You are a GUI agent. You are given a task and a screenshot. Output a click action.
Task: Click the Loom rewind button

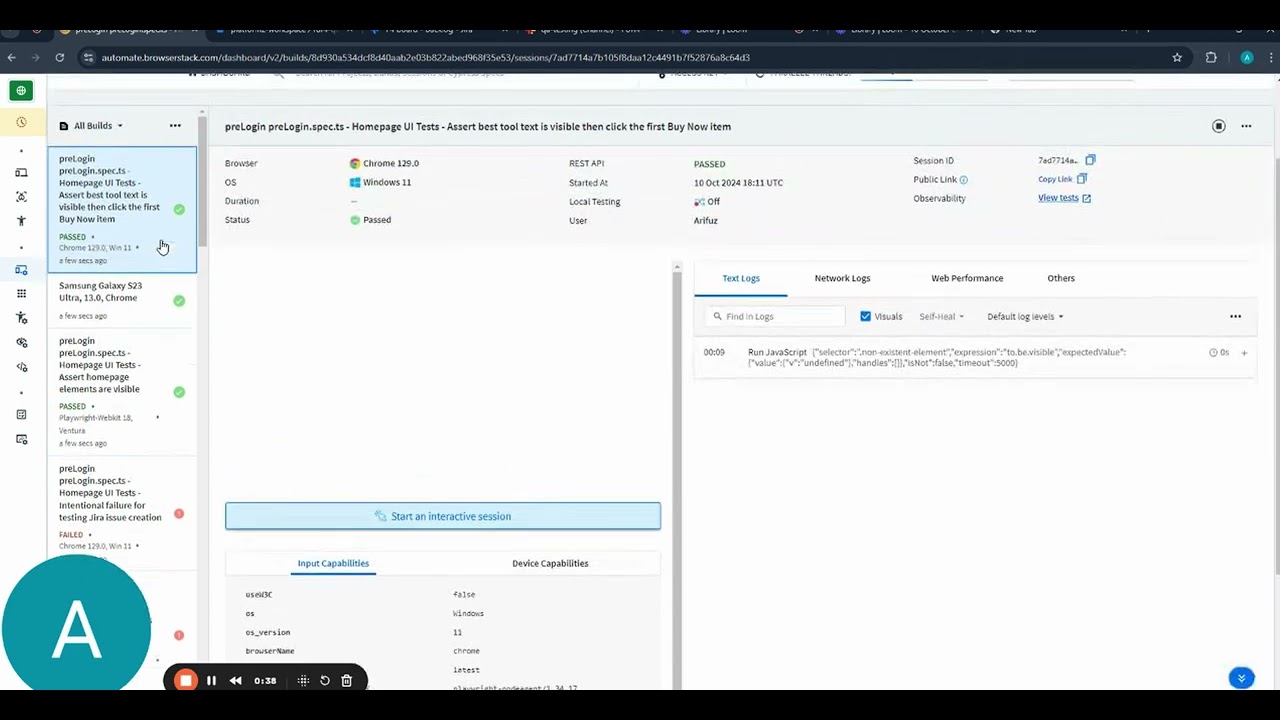(x=235, y=680)
